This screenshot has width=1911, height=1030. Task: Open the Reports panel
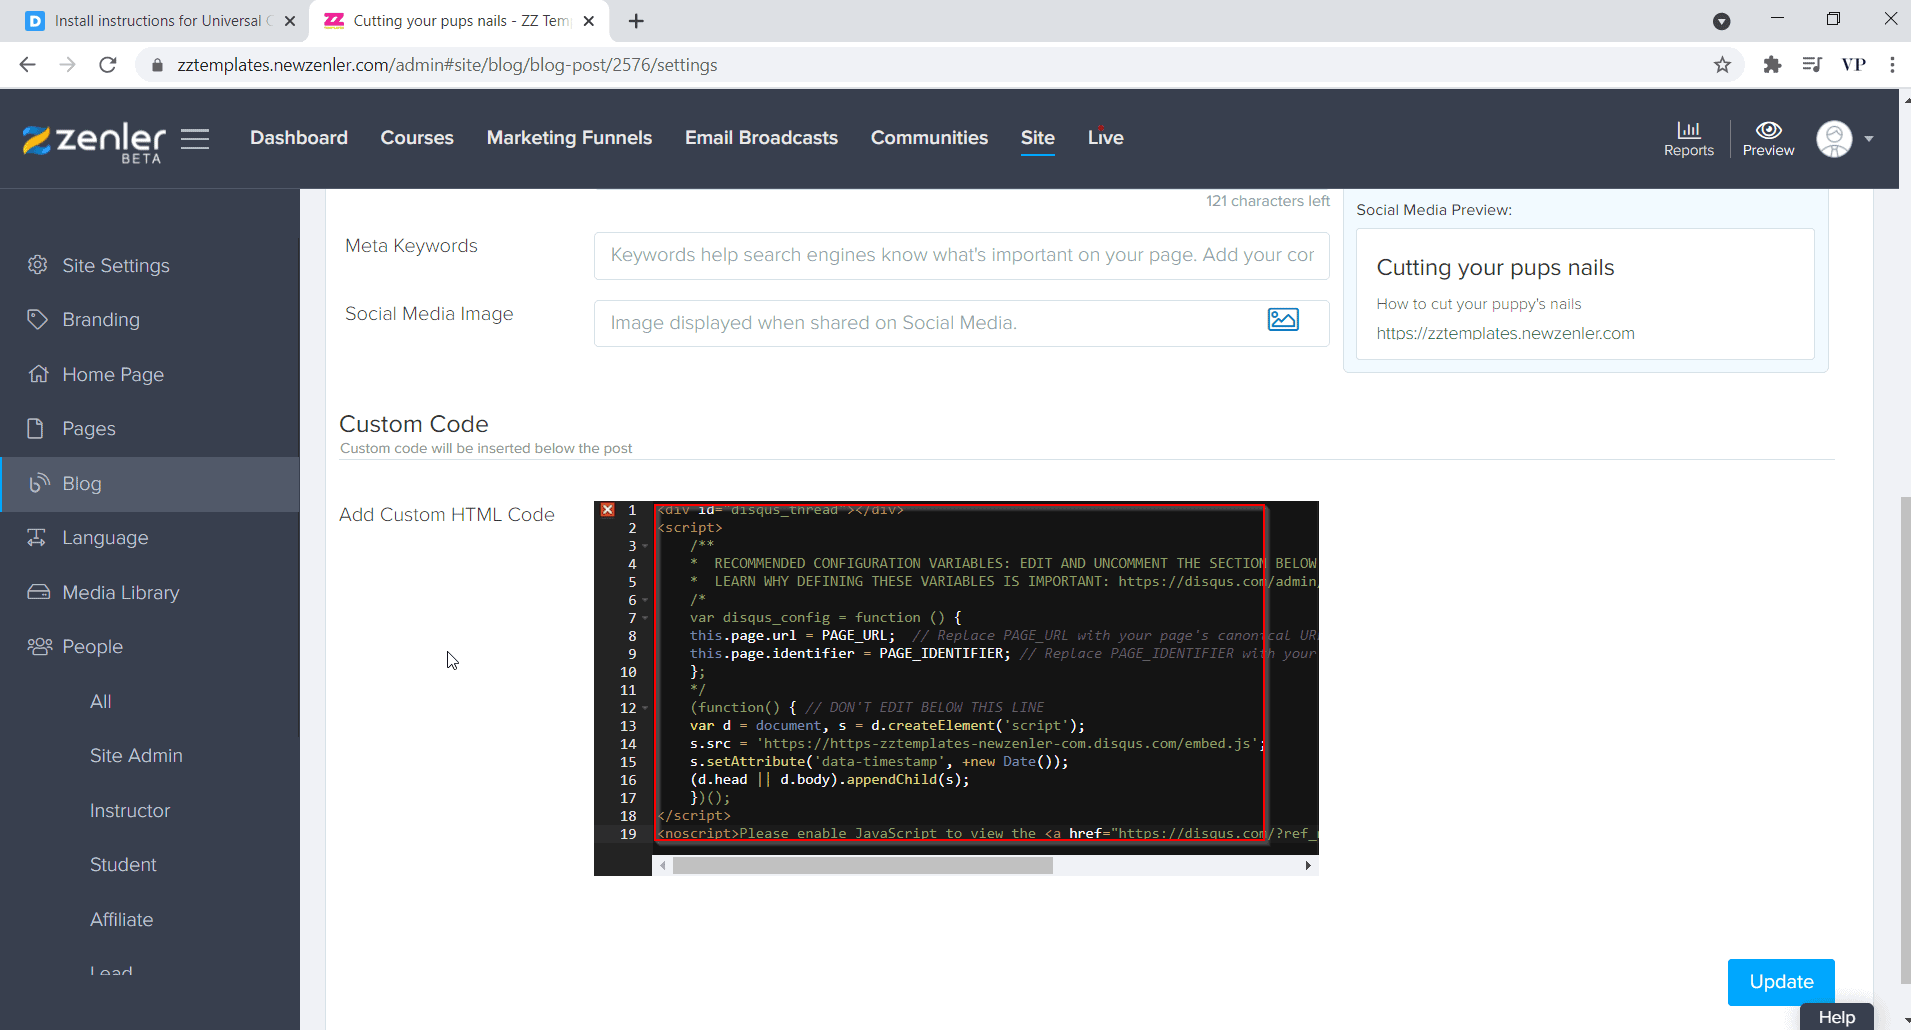pos(1688,139)
